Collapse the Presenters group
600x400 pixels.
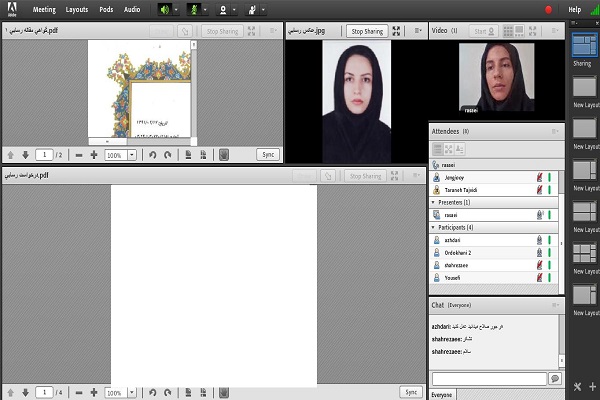(433, 202)
